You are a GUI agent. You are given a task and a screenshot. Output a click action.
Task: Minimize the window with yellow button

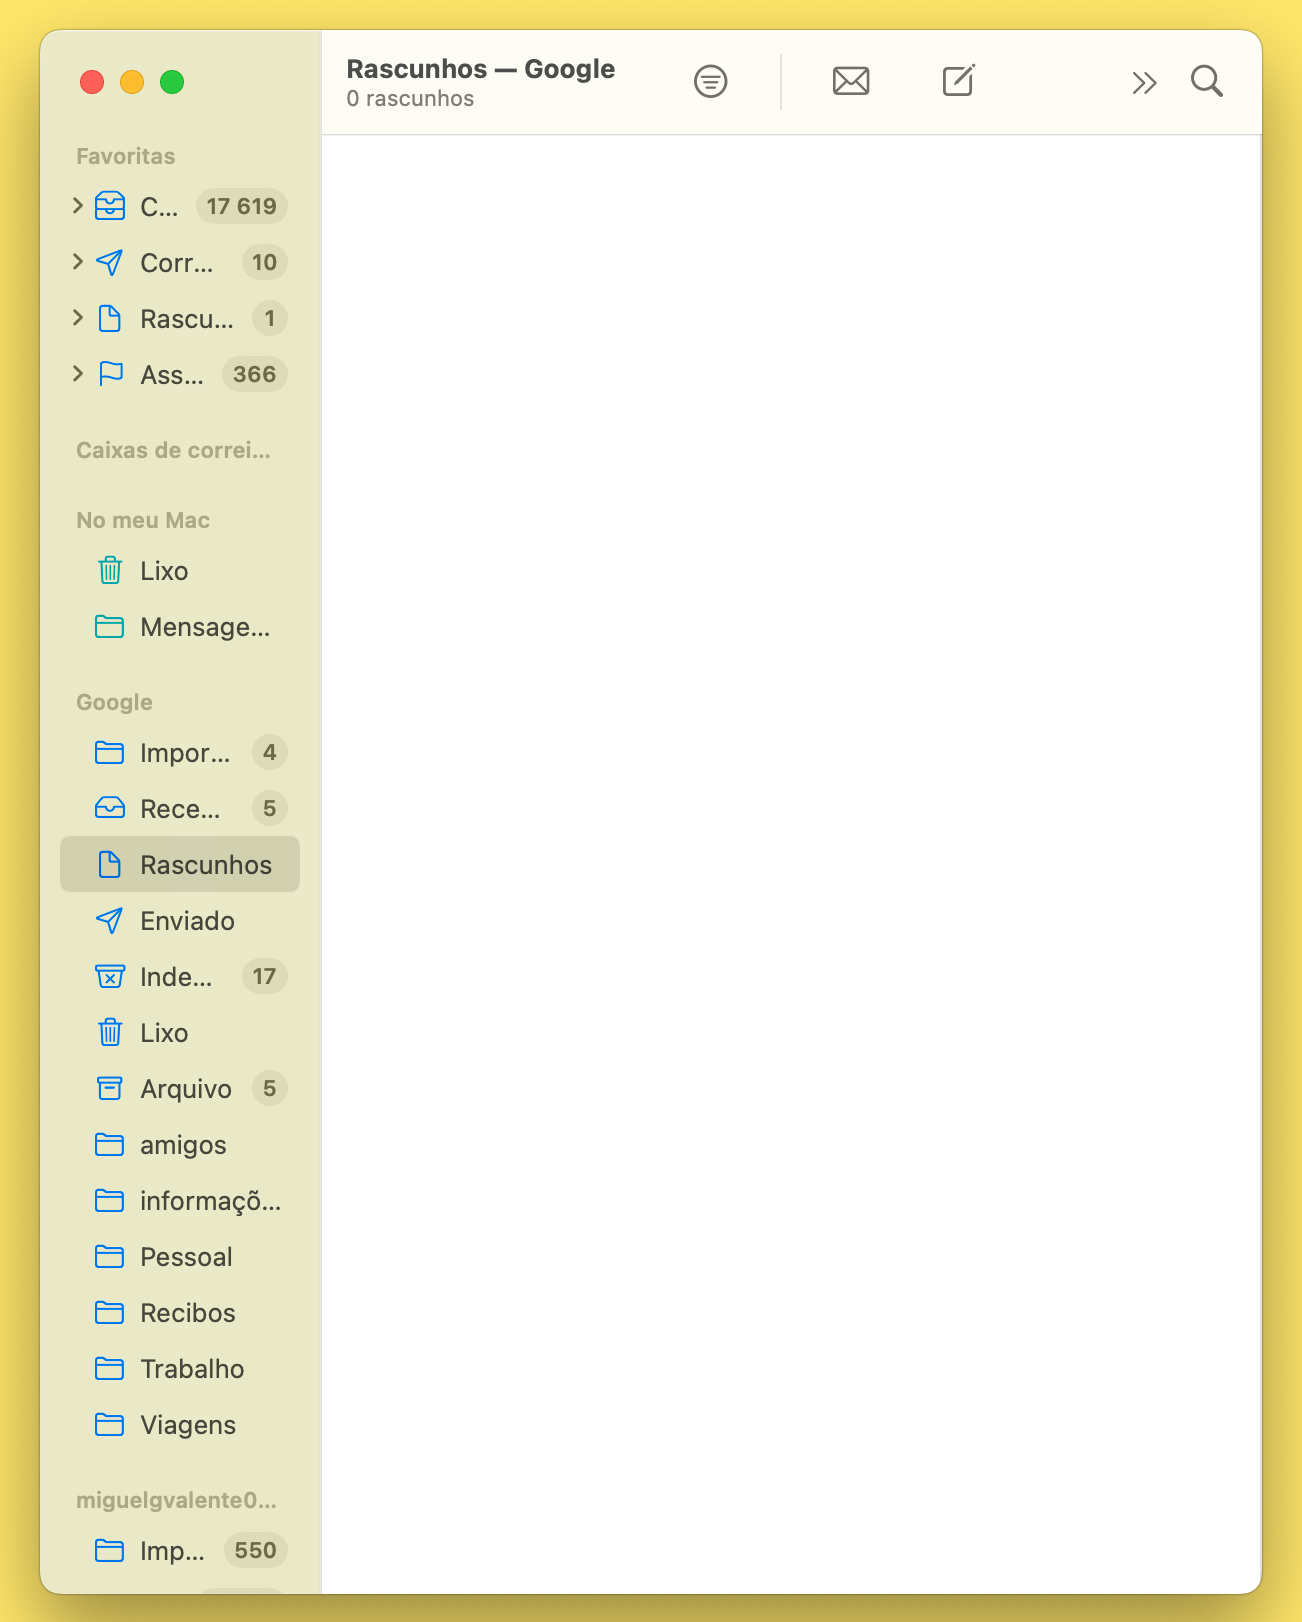coord(132,82)
